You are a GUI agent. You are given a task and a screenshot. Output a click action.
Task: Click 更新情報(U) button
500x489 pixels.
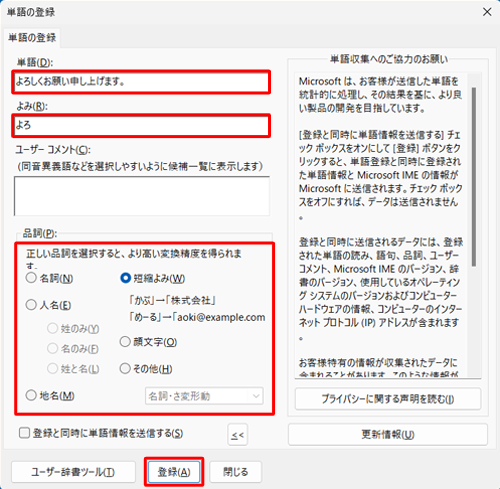[x=388, y=434]
